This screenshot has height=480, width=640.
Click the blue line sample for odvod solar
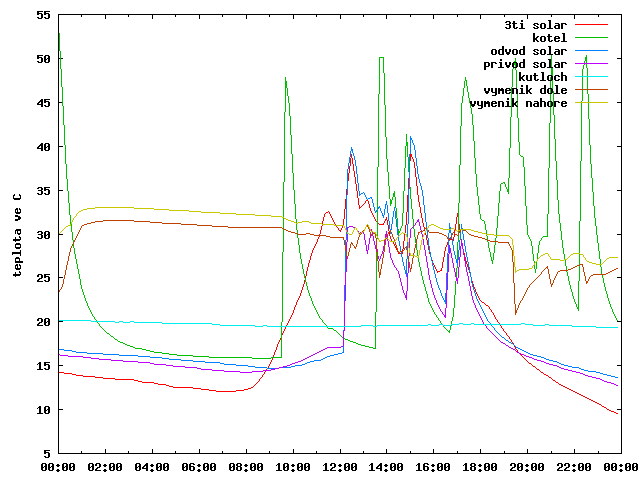591,51
